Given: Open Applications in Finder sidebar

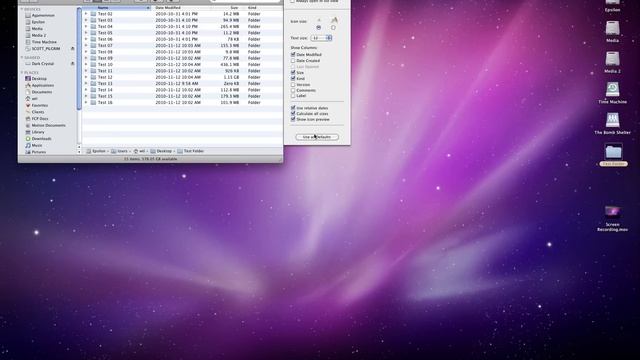Looking at the screenshot, I should pyautogui.click(x=40, y=85).
